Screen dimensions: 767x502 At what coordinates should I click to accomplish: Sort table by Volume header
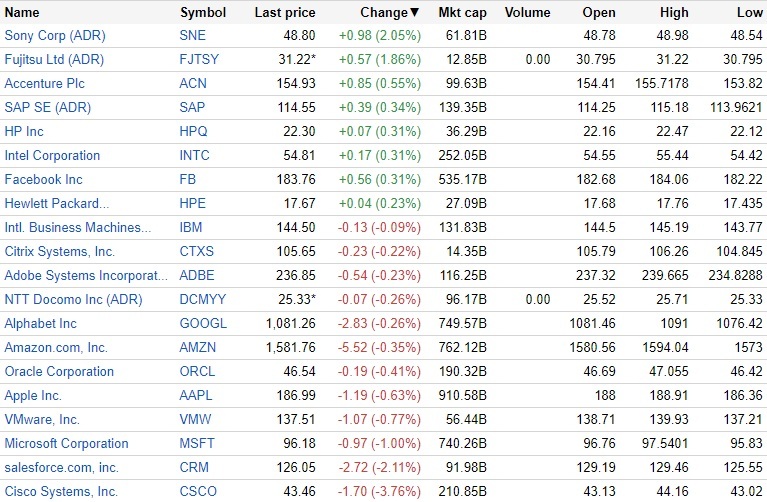(527, 13)
